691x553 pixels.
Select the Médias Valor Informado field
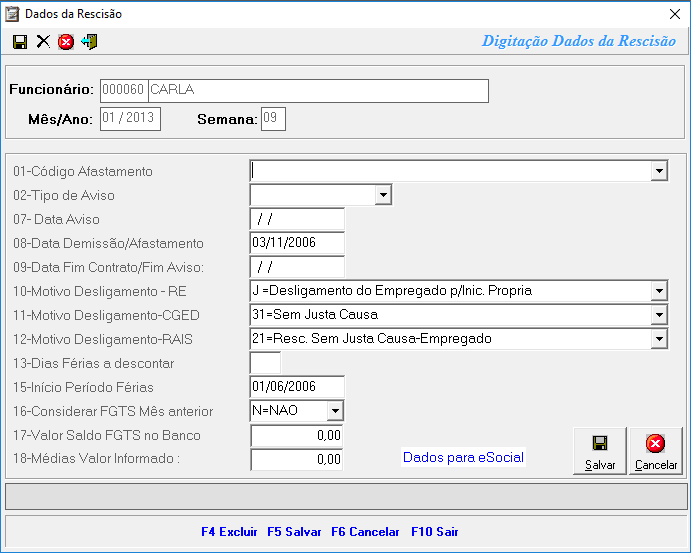click(x=297, y=459)
